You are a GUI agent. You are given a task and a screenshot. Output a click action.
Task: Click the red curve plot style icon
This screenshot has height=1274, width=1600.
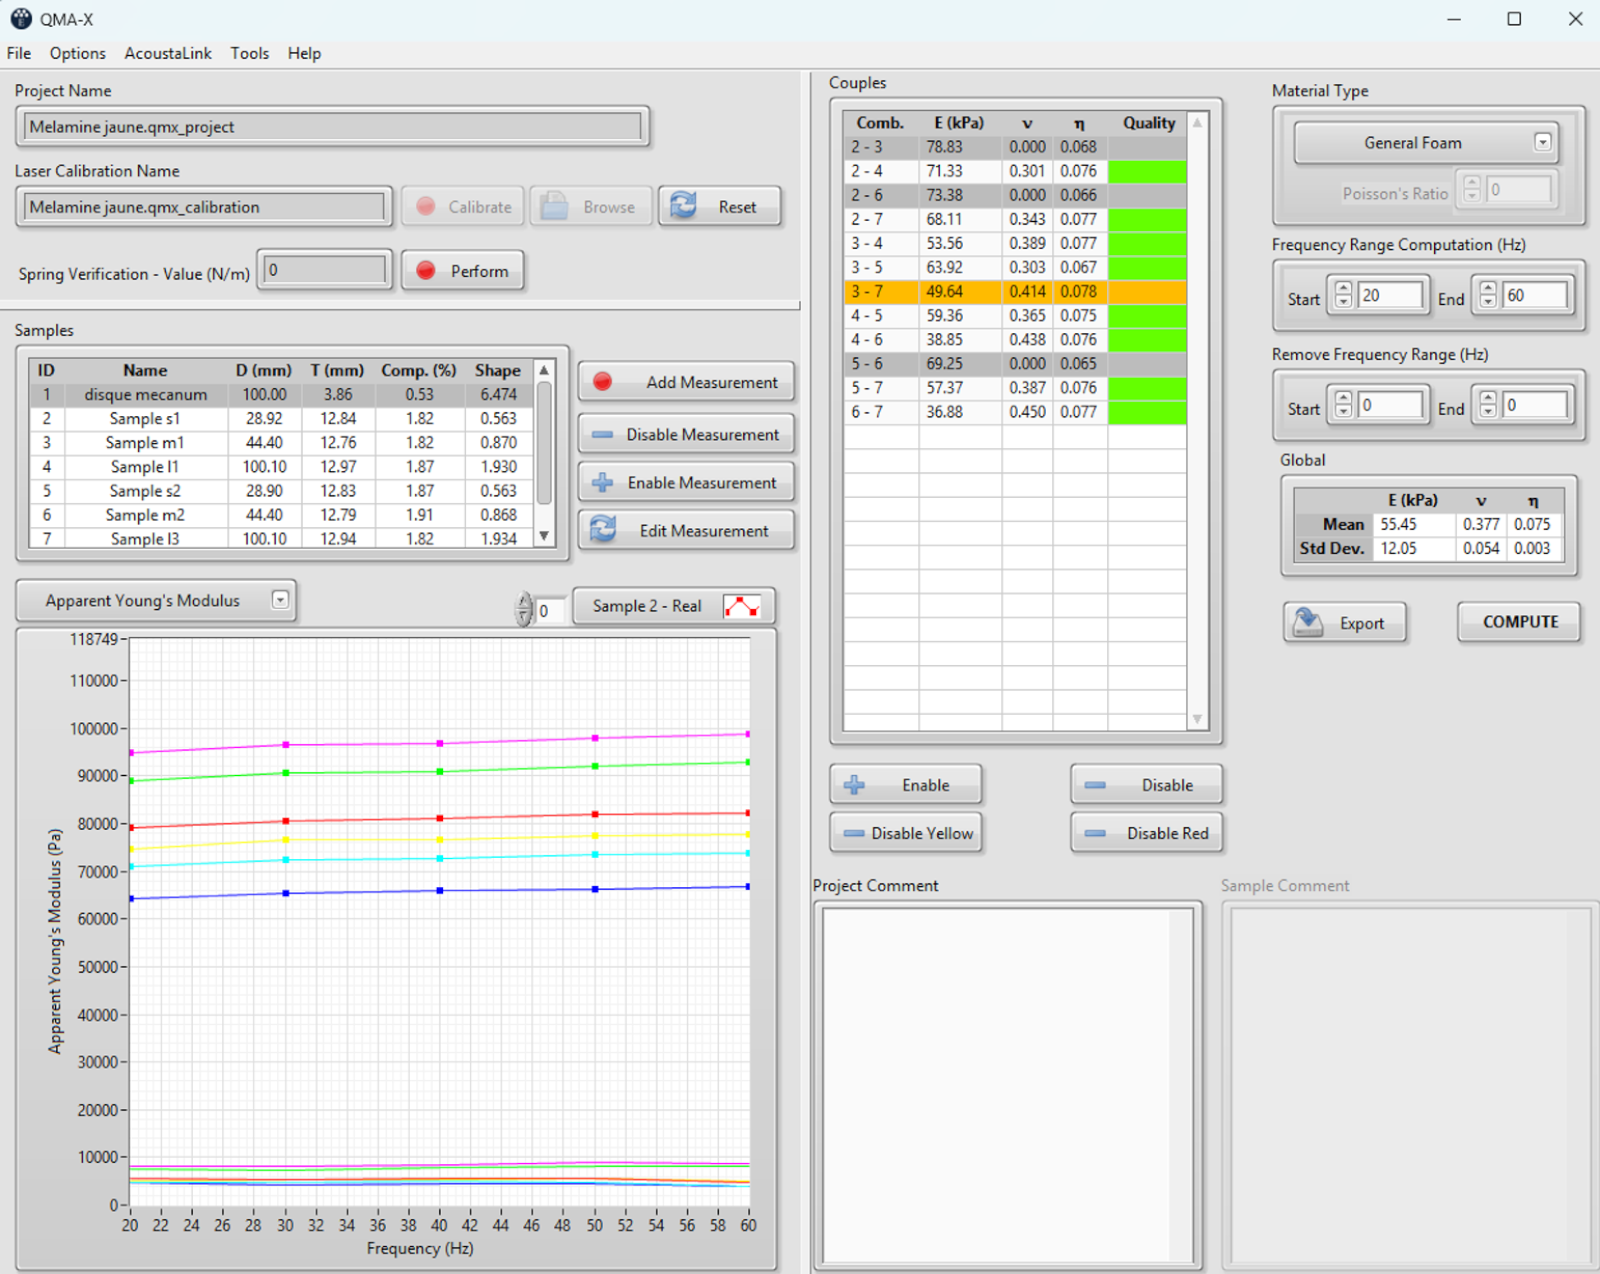pos(742,606)
